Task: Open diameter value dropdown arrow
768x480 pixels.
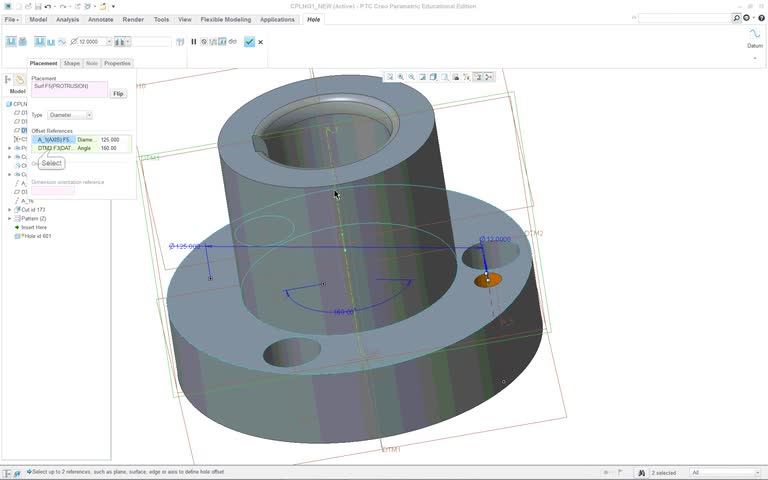Action: [109, 42]
